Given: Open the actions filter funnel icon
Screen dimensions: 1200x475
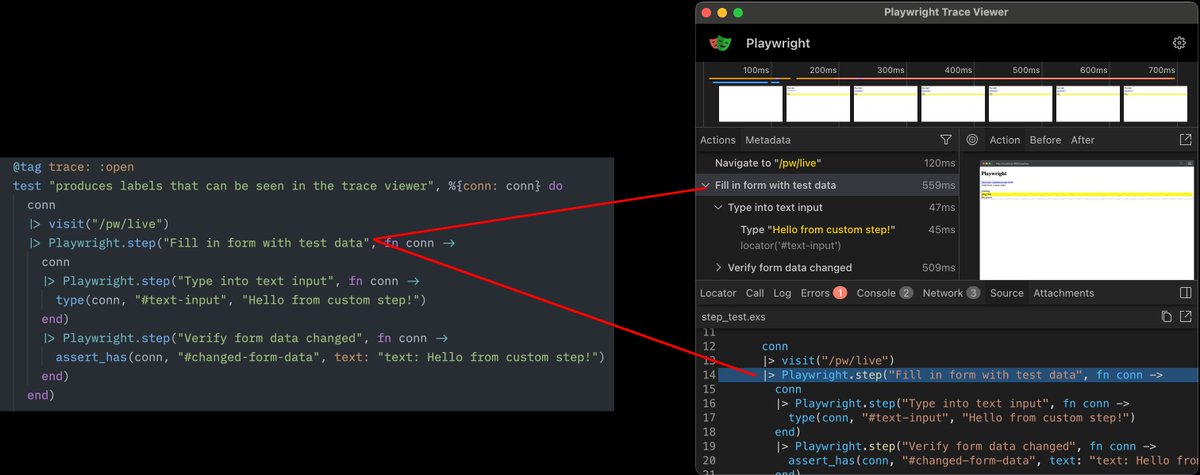Looking at the screenshot, I should coord(946,140).
